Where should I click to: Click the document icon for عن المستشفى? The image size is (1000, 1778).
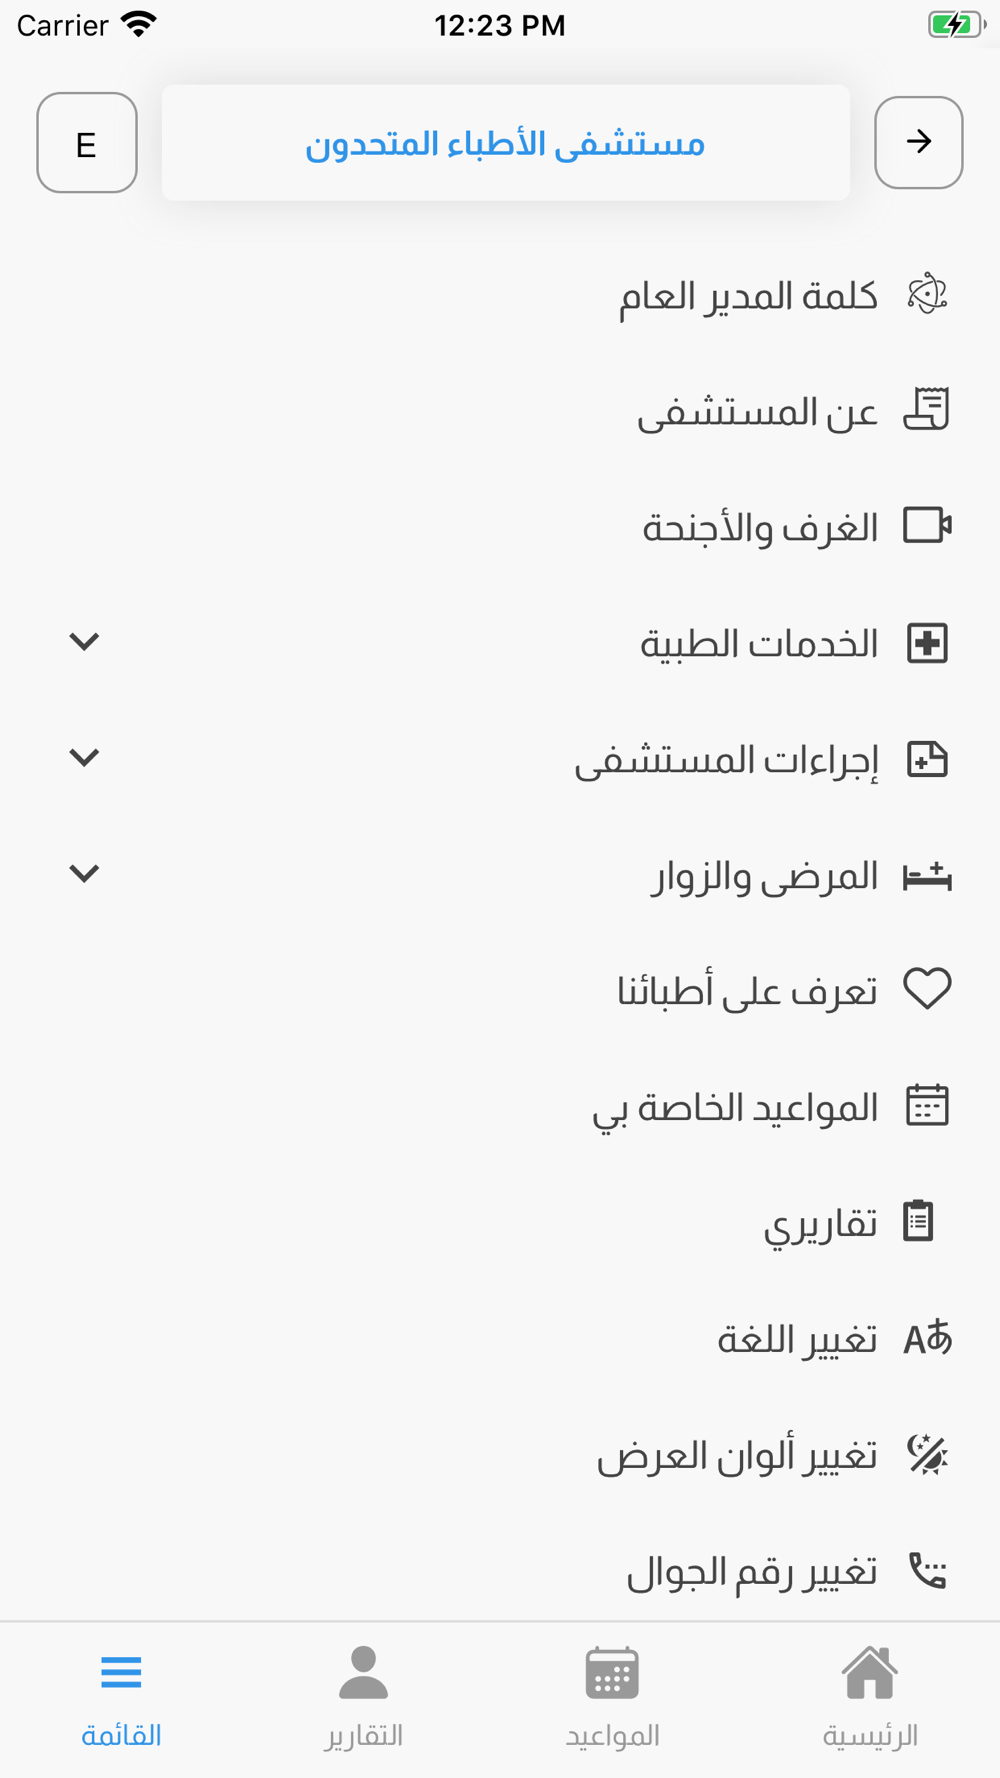(927, 410)
